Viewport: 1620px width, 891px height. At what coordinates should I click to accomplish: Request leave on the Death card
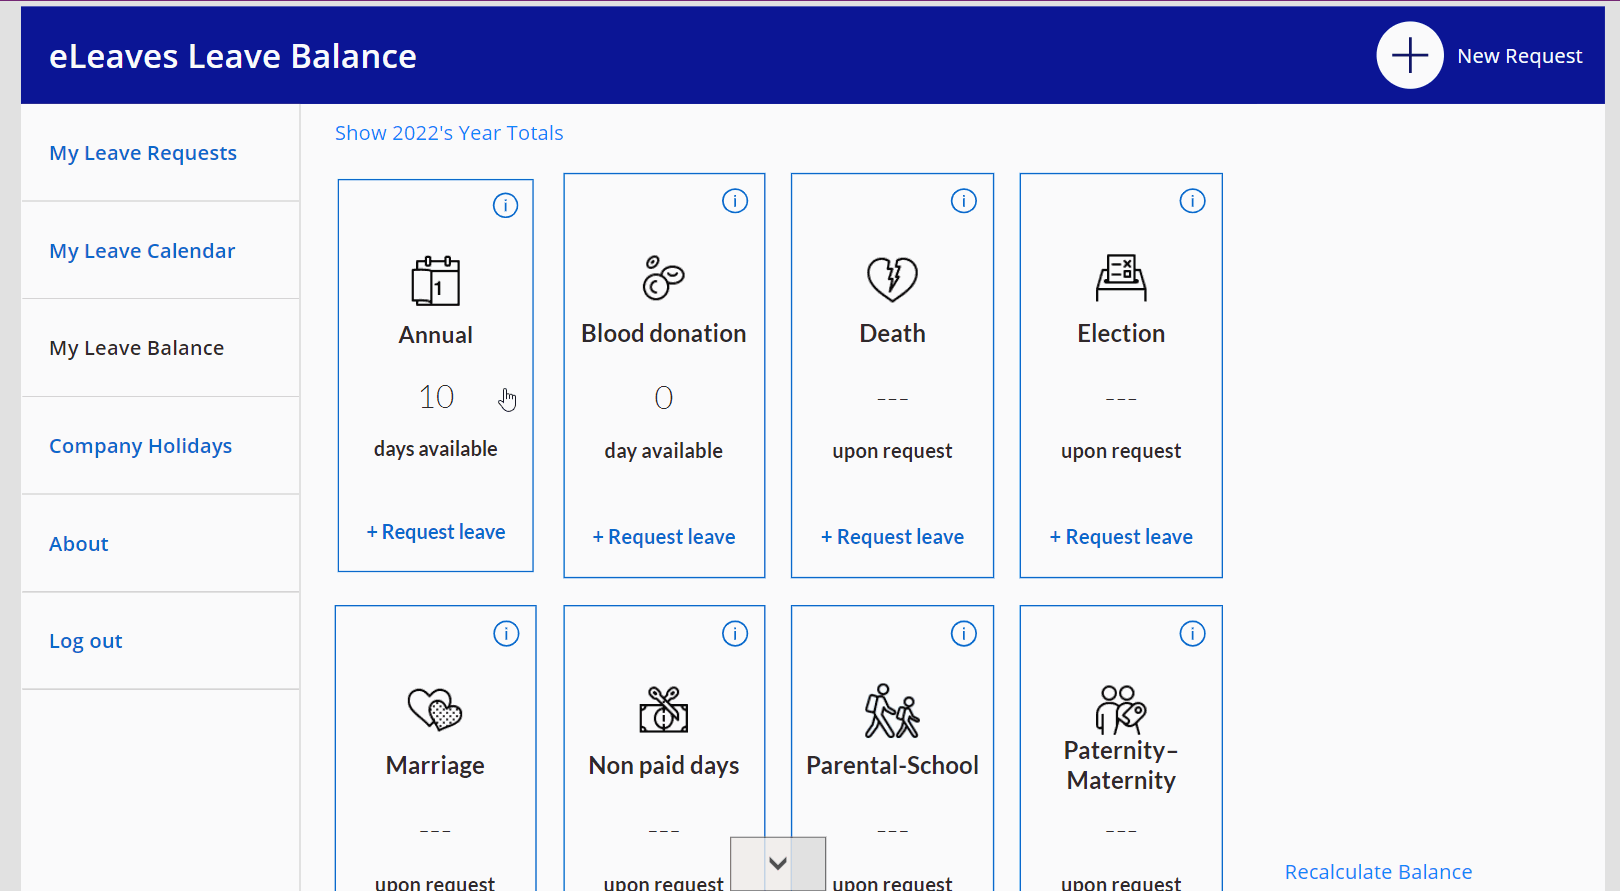pos(892,537)
